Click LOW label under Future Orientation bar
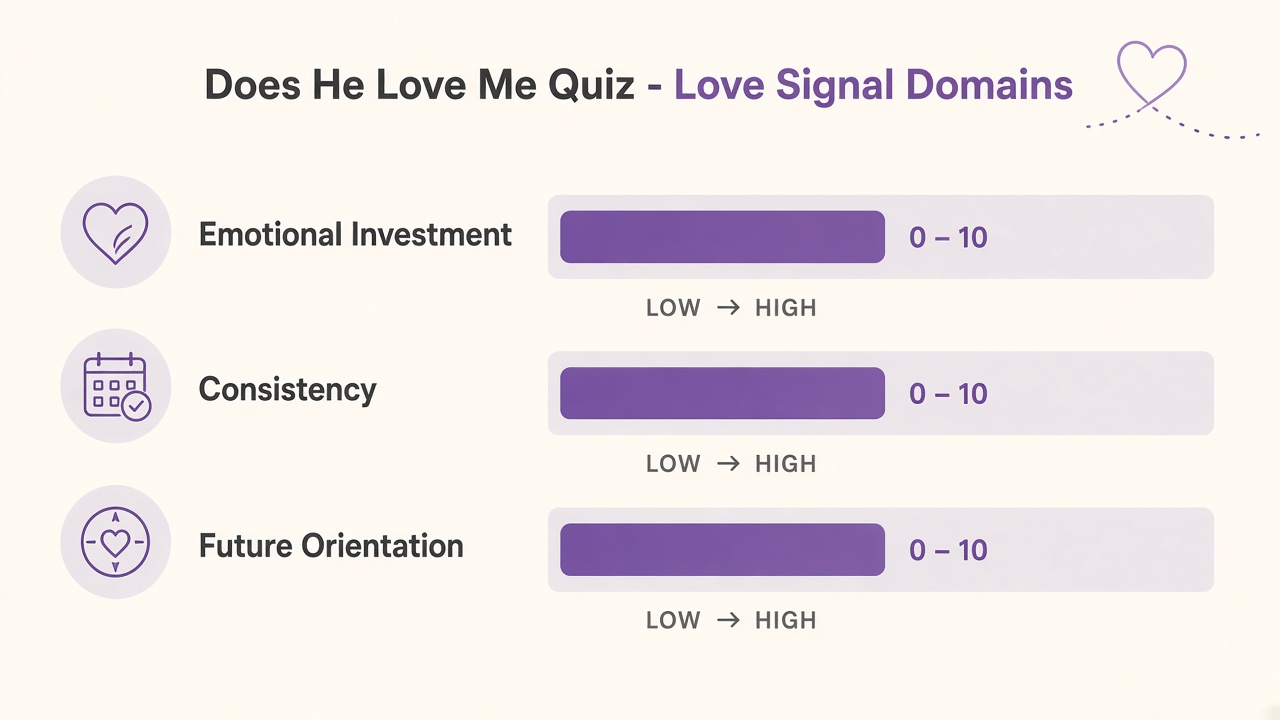 (673, 620)
